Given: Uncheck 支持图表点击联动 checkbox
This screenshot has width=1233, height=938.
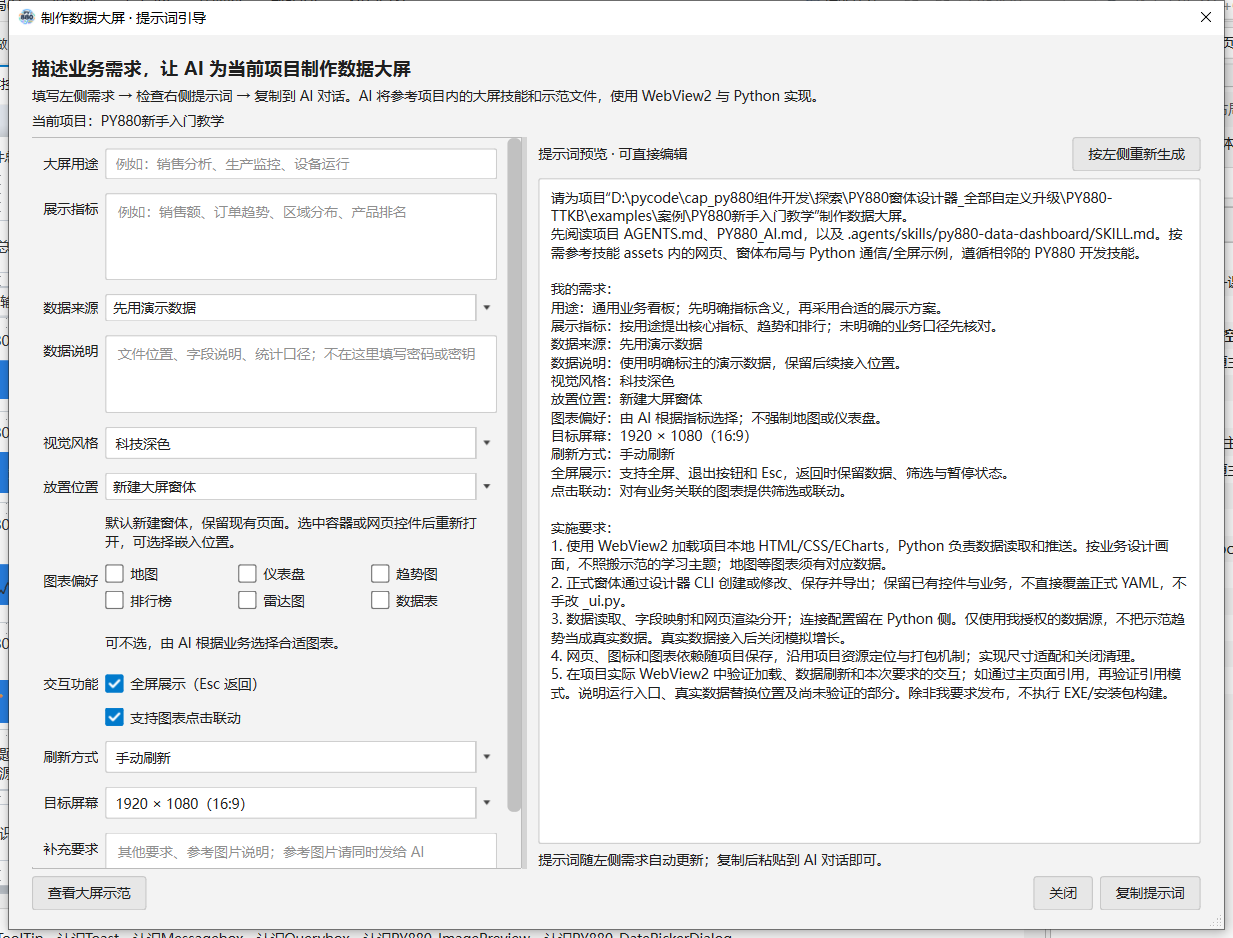Looking at the screenshot, I should pyautogui.click(x=114, y=717).
